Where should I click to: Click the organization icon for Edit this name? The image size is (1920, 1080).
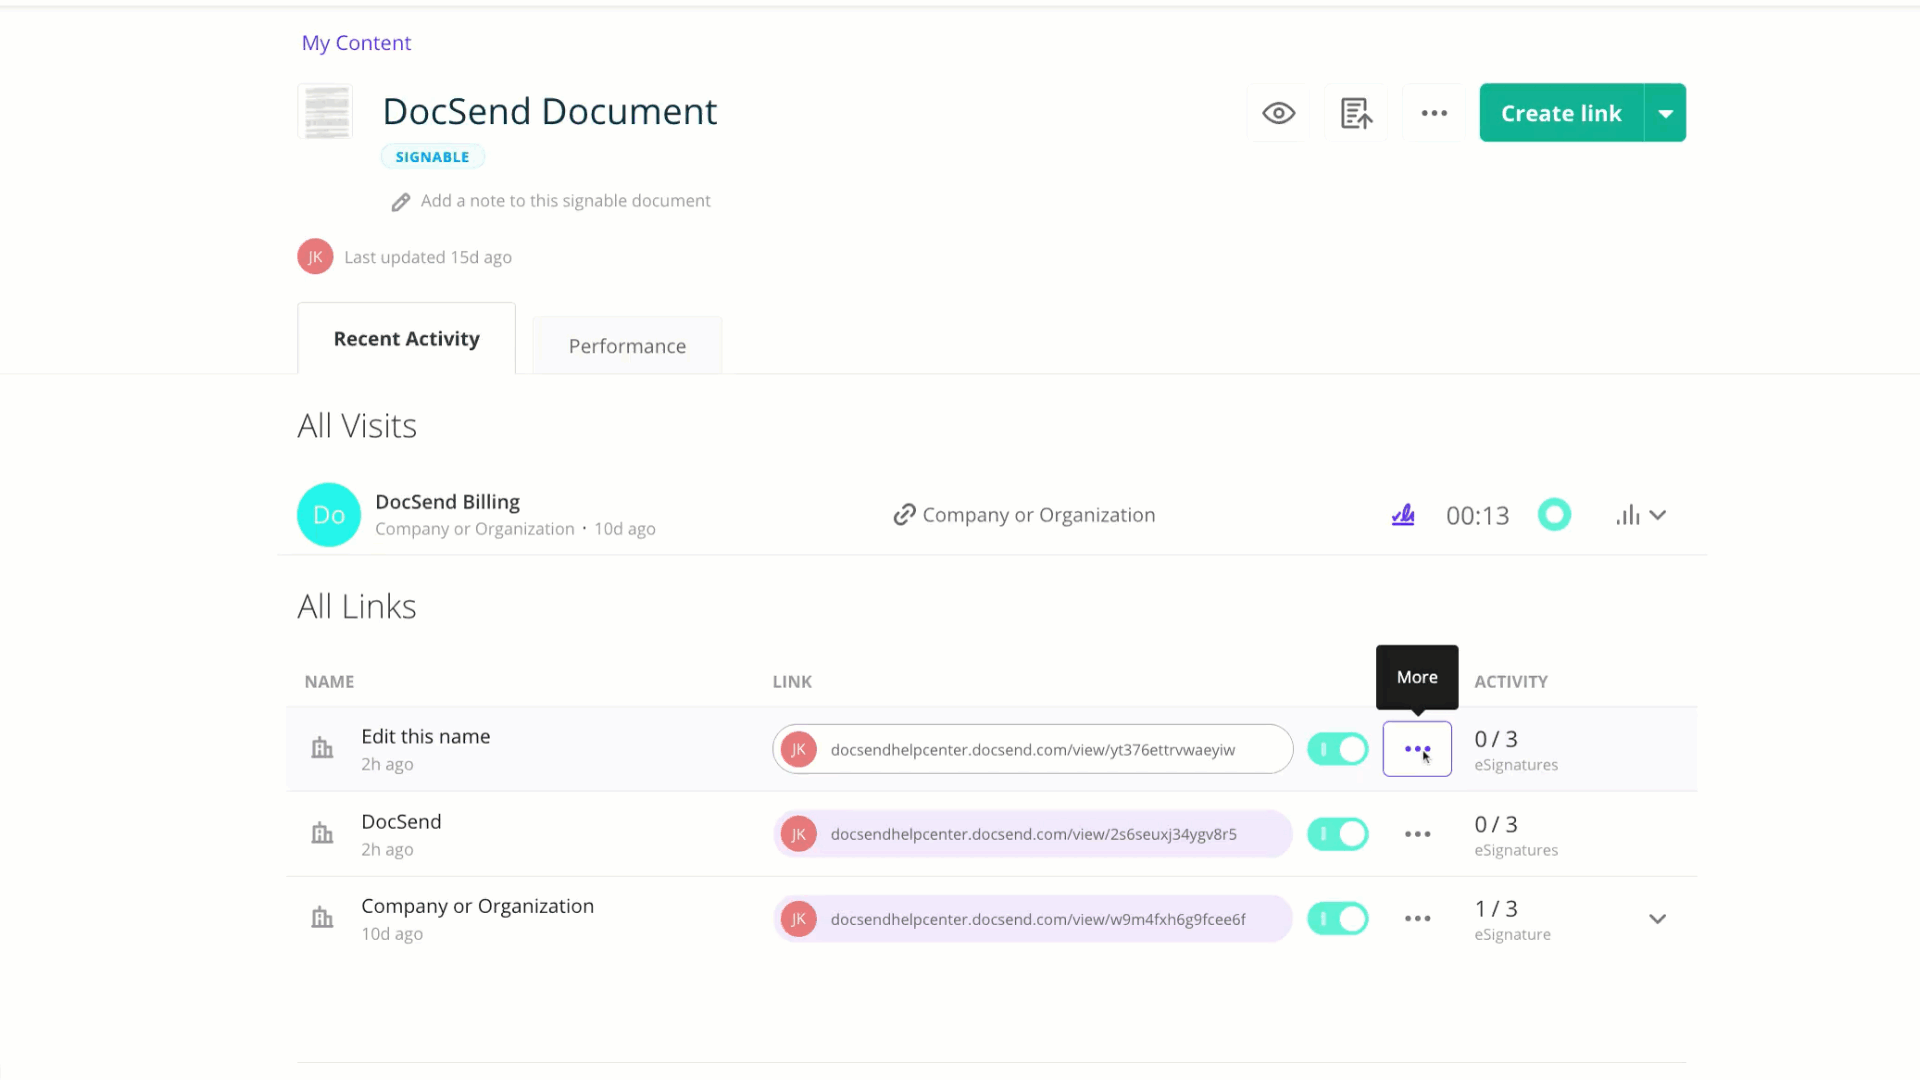tap(322, 748)
